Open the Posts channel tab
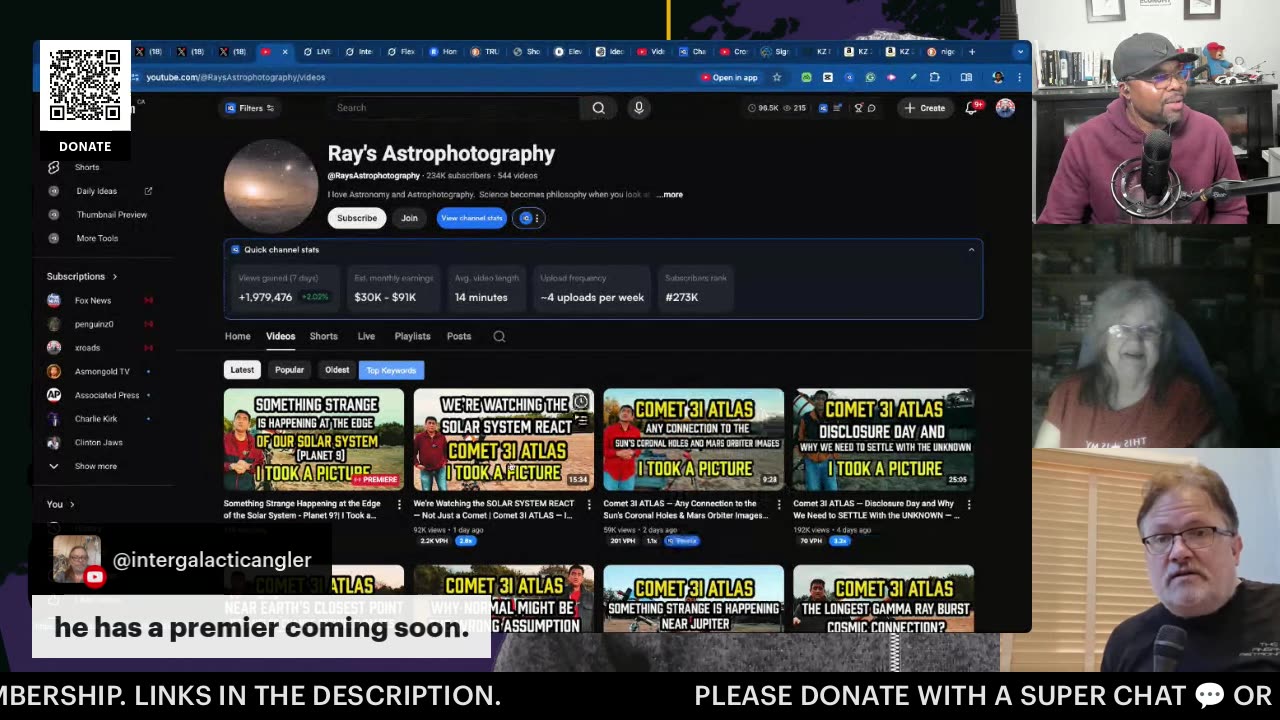The width and height of the screenshot is (1280, 720). tap(459, 337)
